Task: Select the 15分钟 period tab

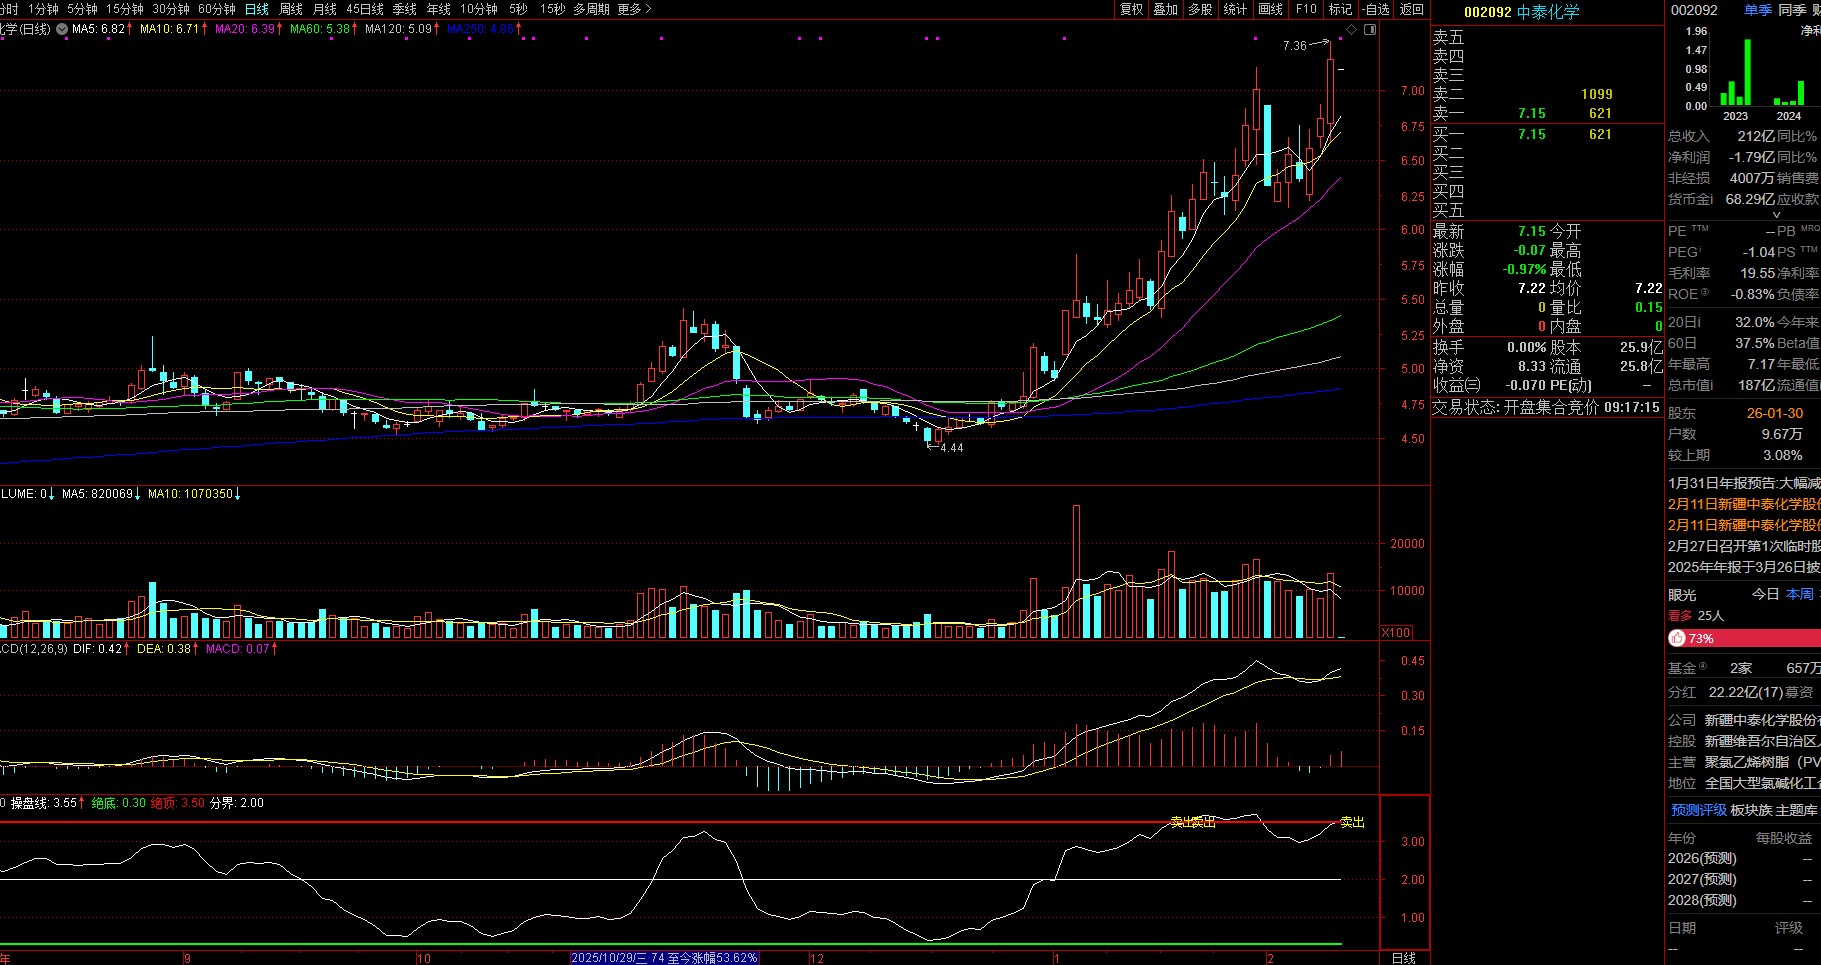Action: [x=125, y=9]
